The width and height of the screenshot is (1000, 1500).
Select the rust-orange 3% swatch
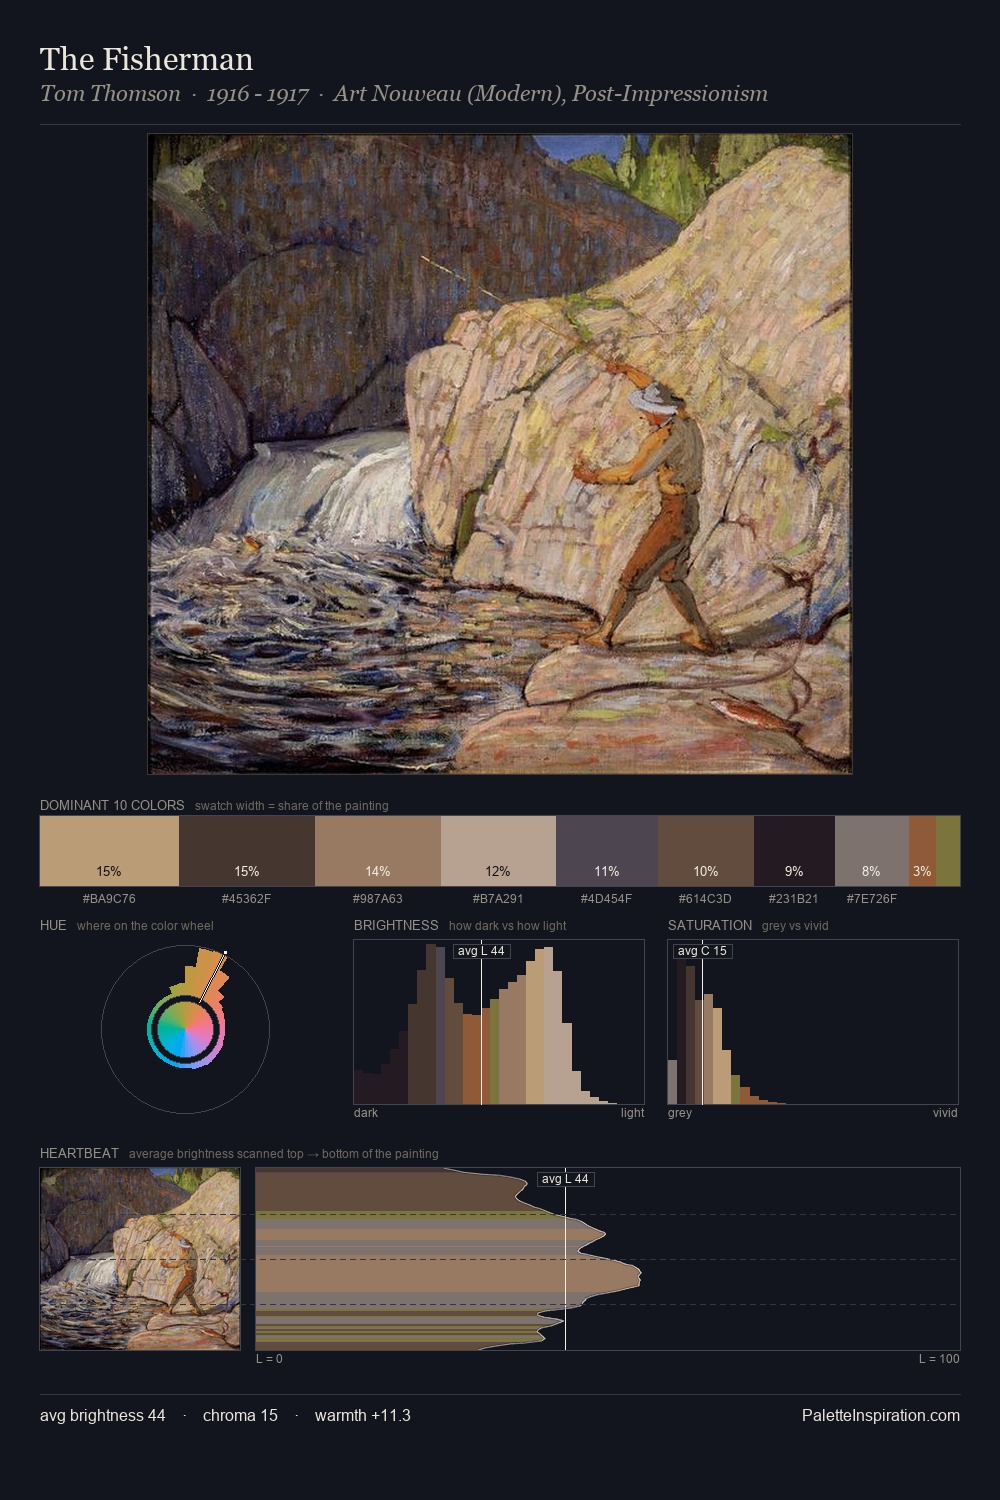(922, 851)
